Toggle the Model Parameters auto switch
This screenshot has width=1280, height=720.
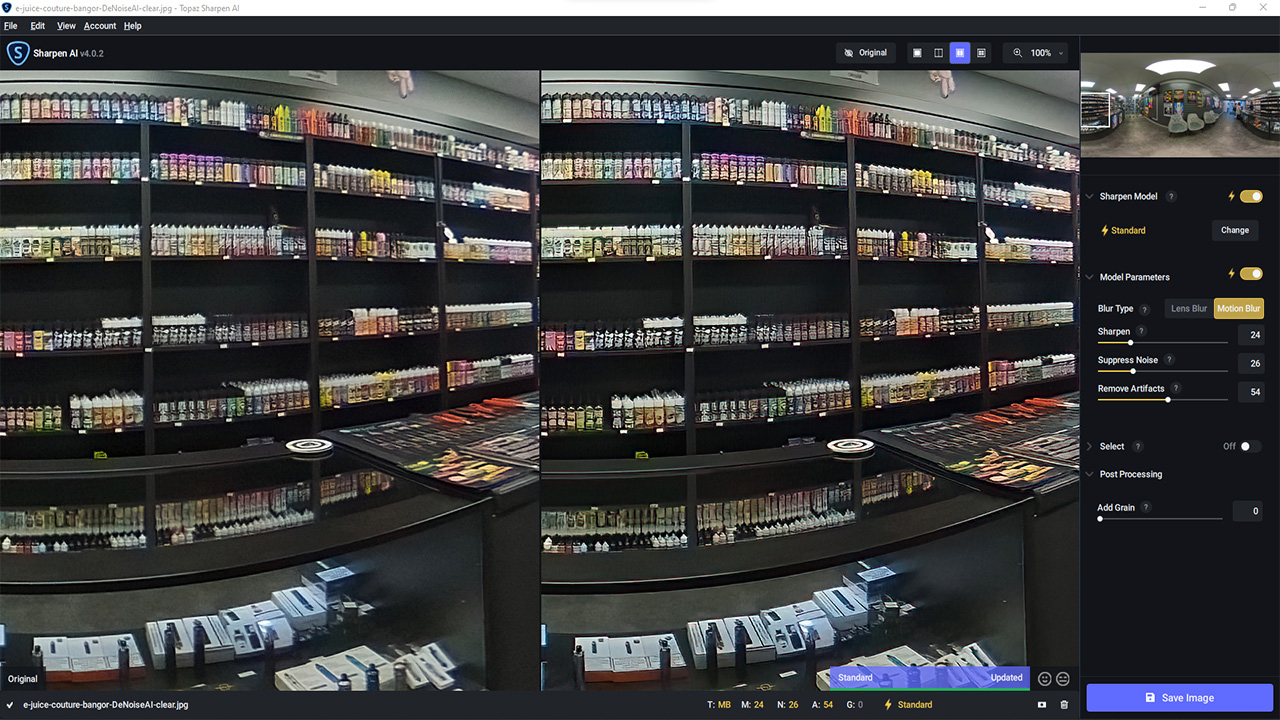[1251, 274]
